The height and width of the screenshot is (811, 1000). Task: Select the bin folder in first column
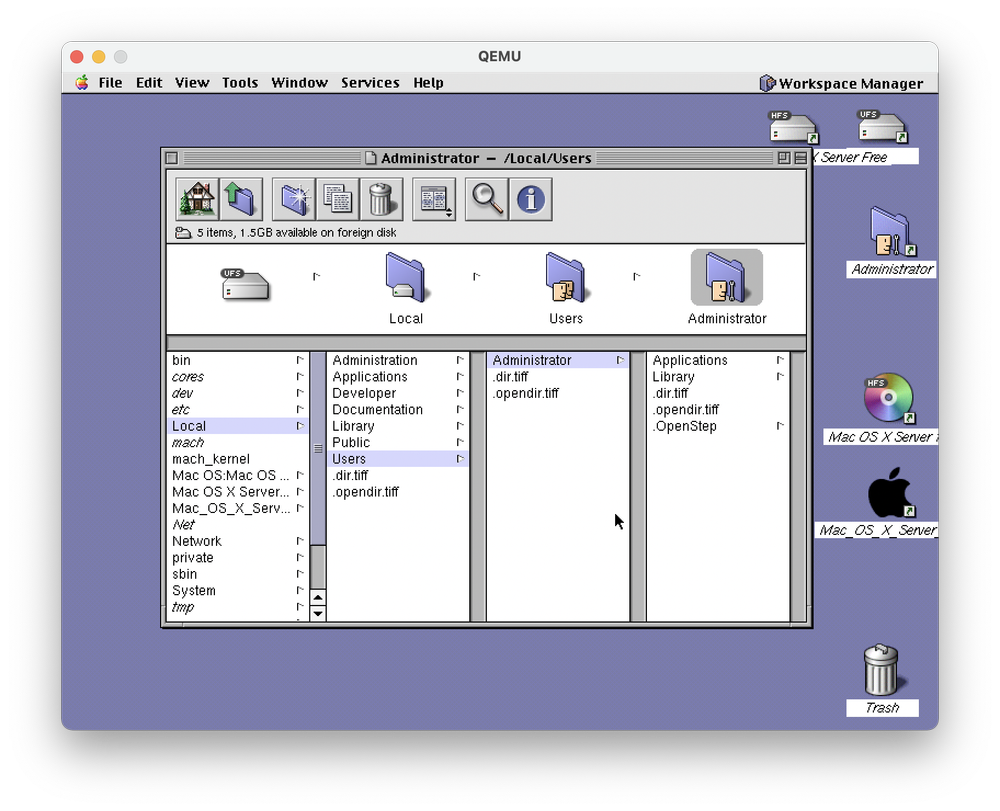click(x=238, y=360)
